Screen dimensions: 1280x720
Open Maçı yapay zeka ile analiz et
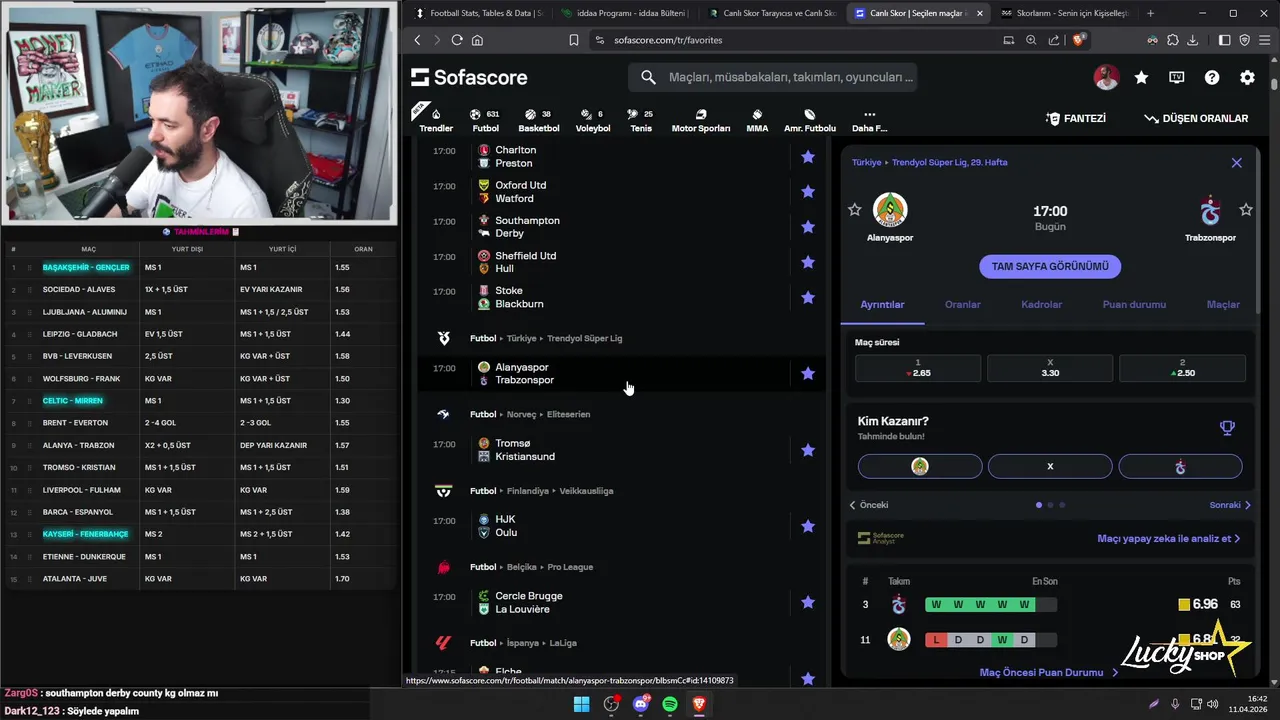(x=1169, y=538)
